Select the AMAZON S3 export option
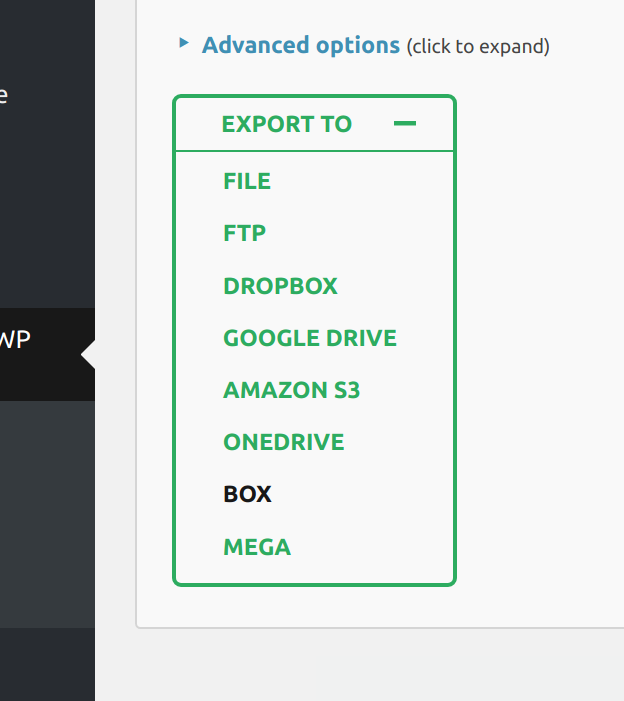The height and width of the screenshot is (701, 624). tap(291, 390)
